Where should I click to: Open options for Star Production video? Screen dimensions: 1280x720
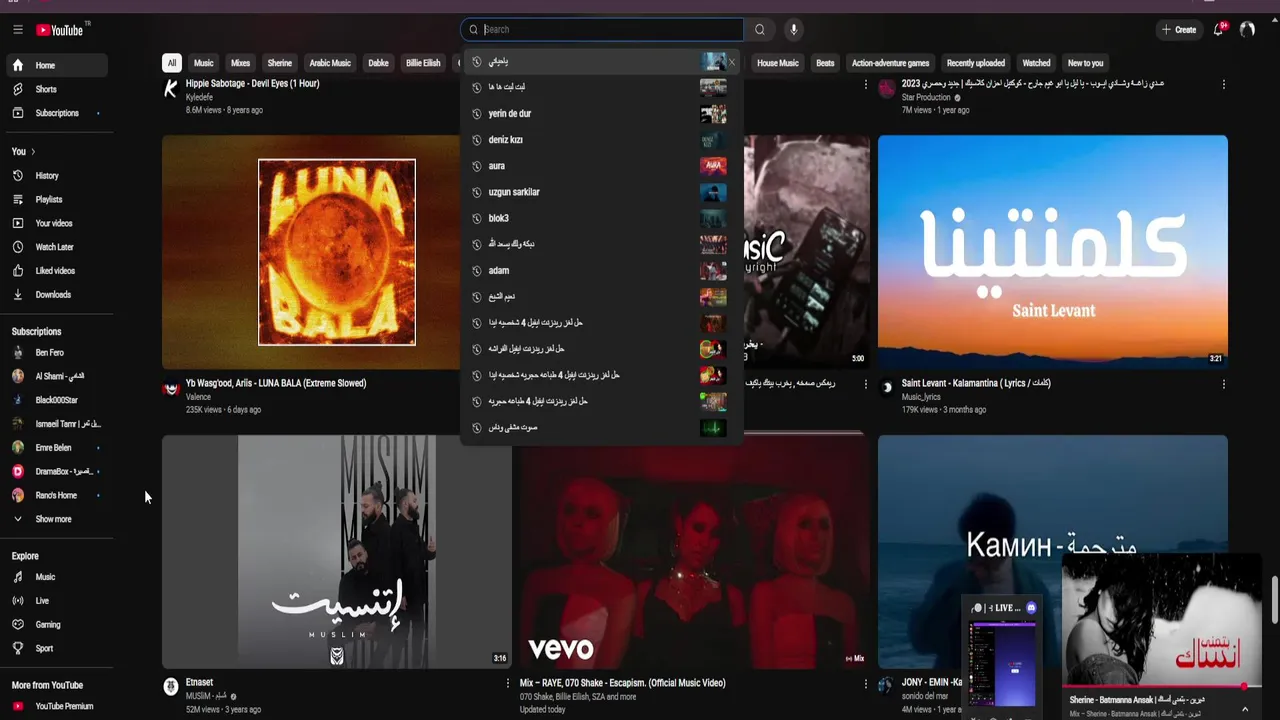point(1224,85)
